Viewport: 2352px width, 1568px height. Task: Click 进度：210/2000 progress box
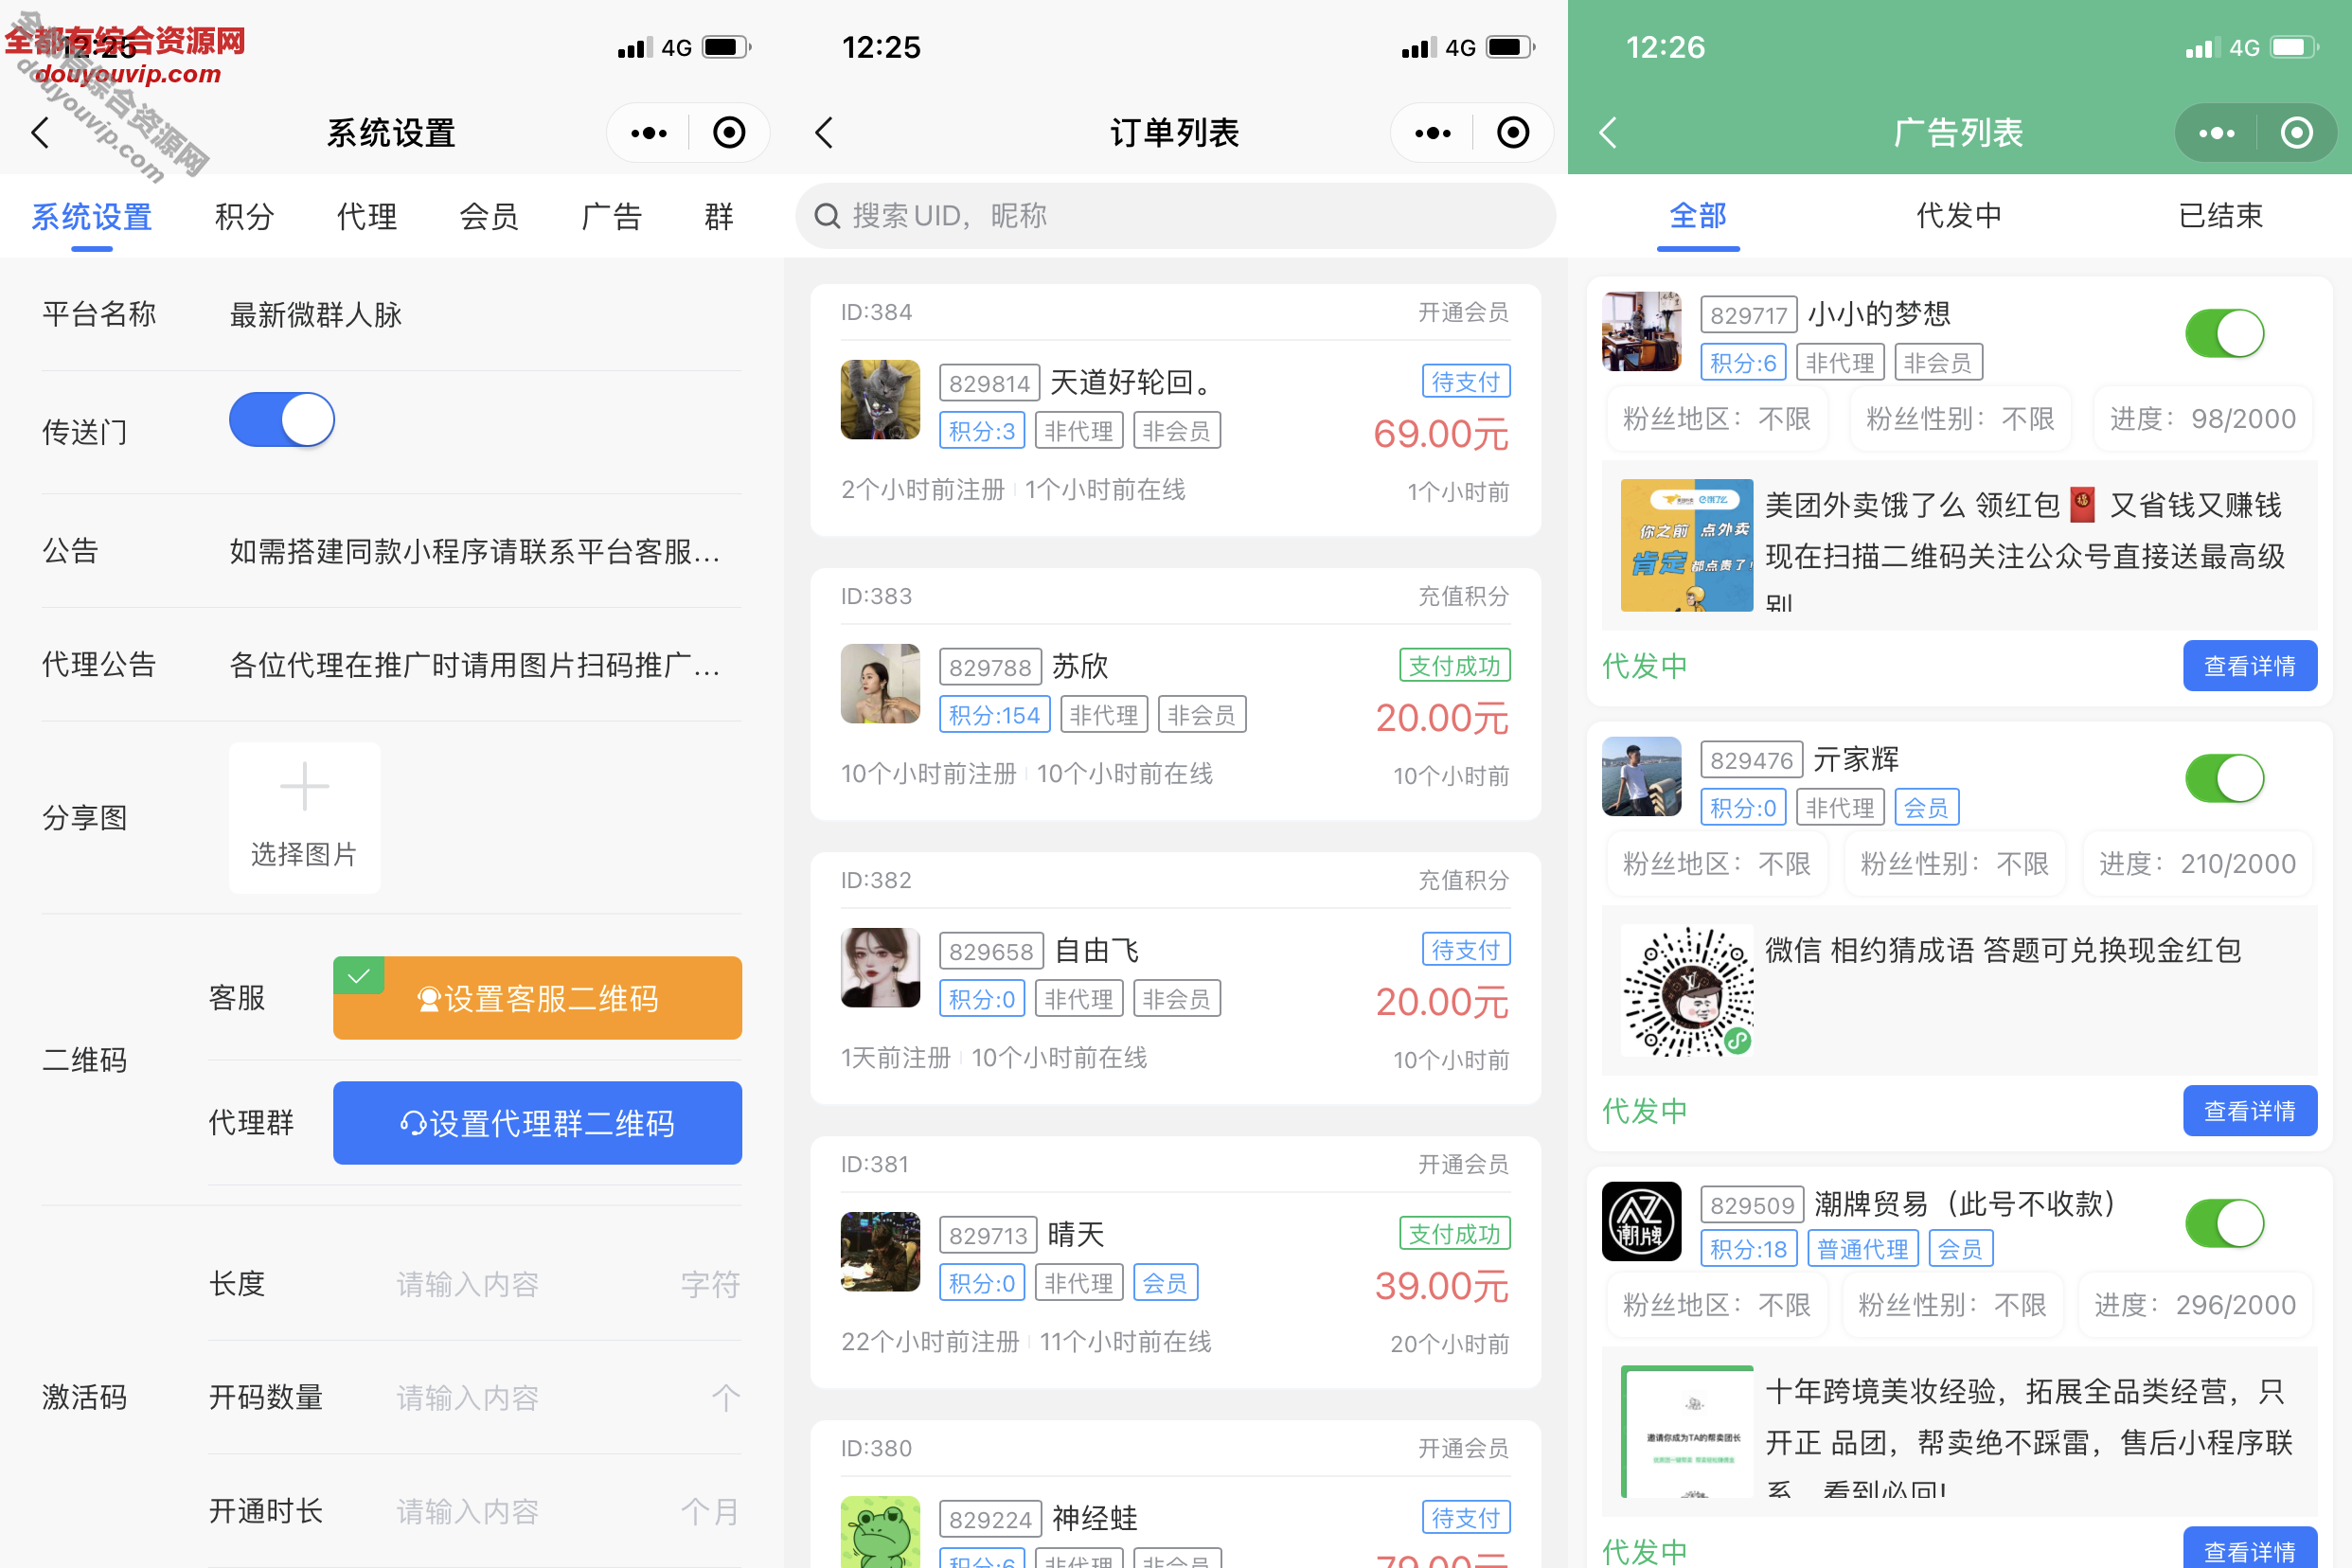[x=2197, y=864]
